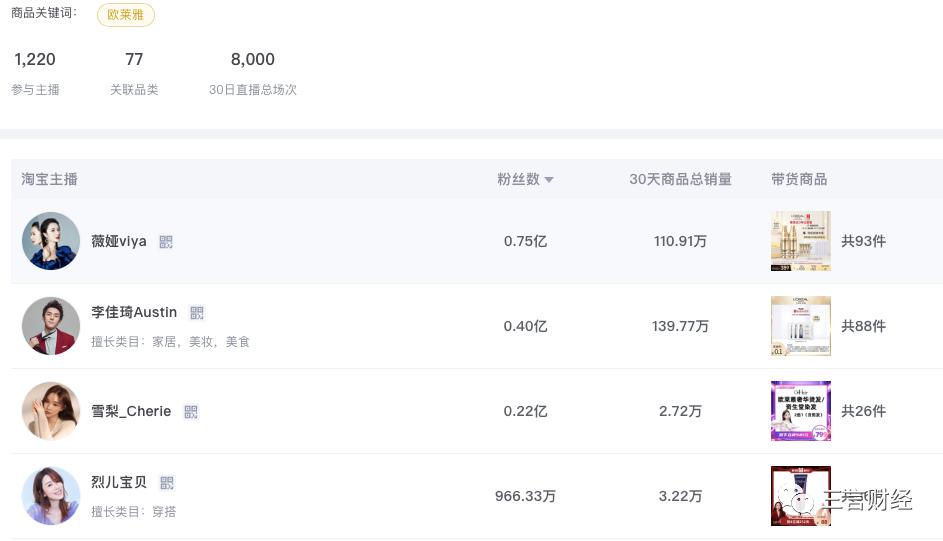View 雪梨_Cherie purple product thumbnail
Image resolution: width=943 pixels, height=541 pixels.
pyautogui.click(x=800, y=411)
